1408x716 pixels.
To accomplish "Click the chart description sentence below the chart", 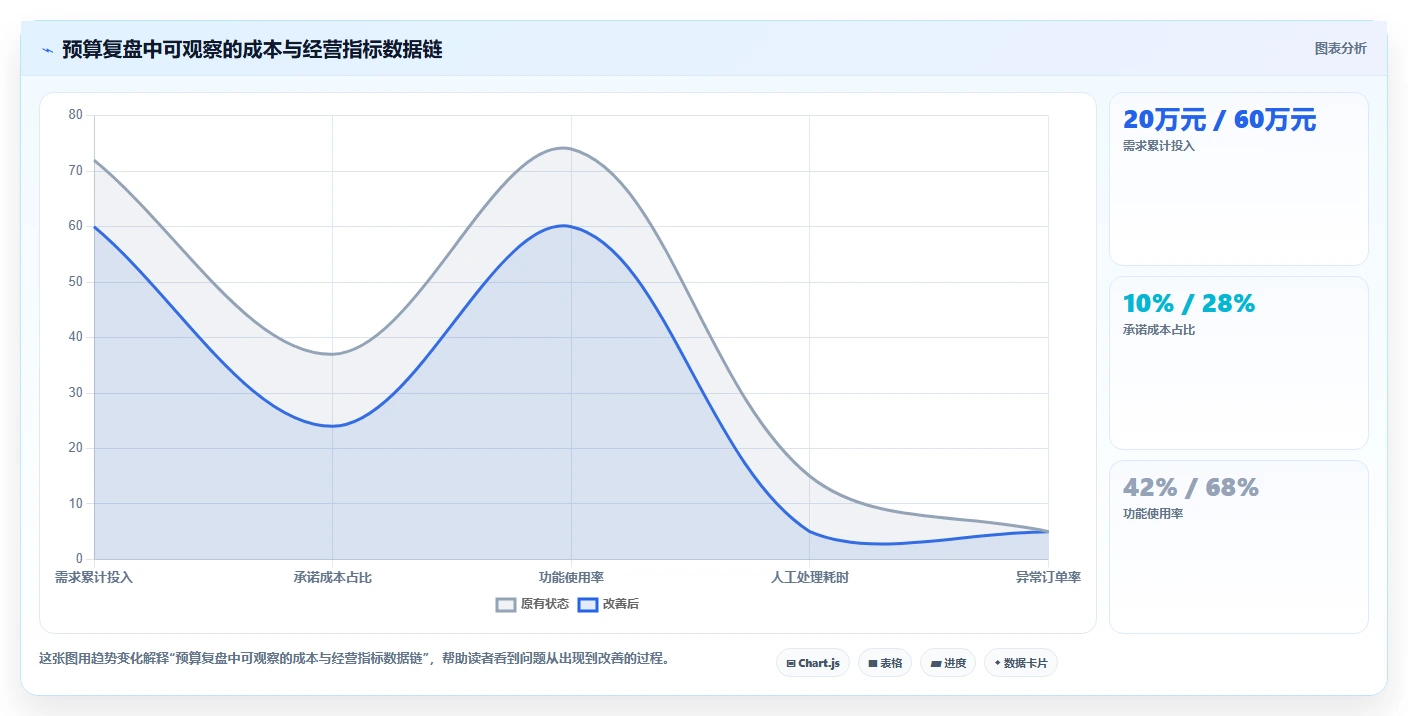I will [354, 659].
